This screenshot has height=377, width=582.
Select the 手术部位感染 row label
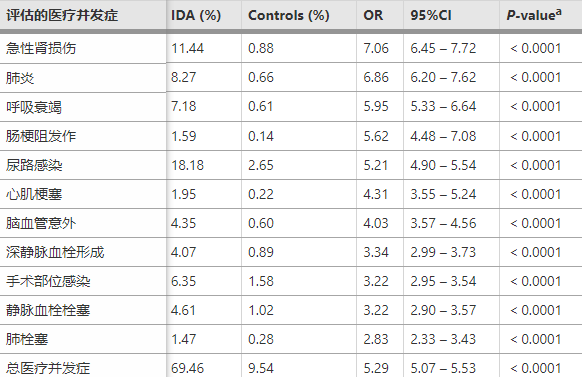click(x=48, y=281)
